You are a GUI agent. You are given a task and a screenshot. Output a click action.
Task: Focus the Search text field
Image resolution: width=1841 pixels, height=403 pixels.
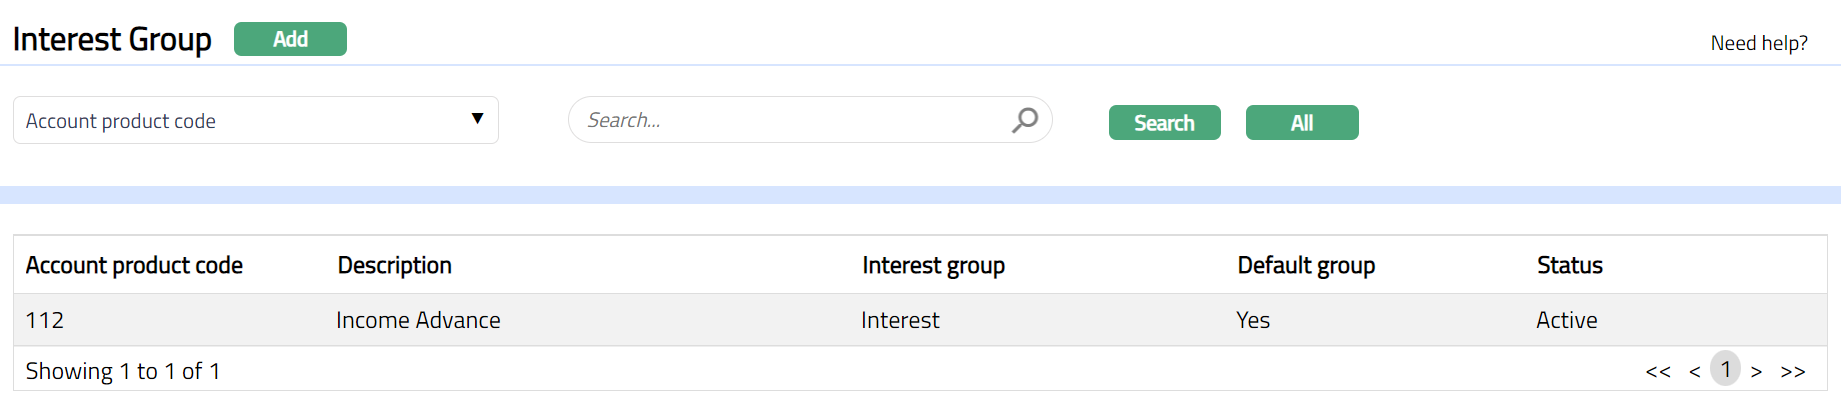(x=790, y=120)
